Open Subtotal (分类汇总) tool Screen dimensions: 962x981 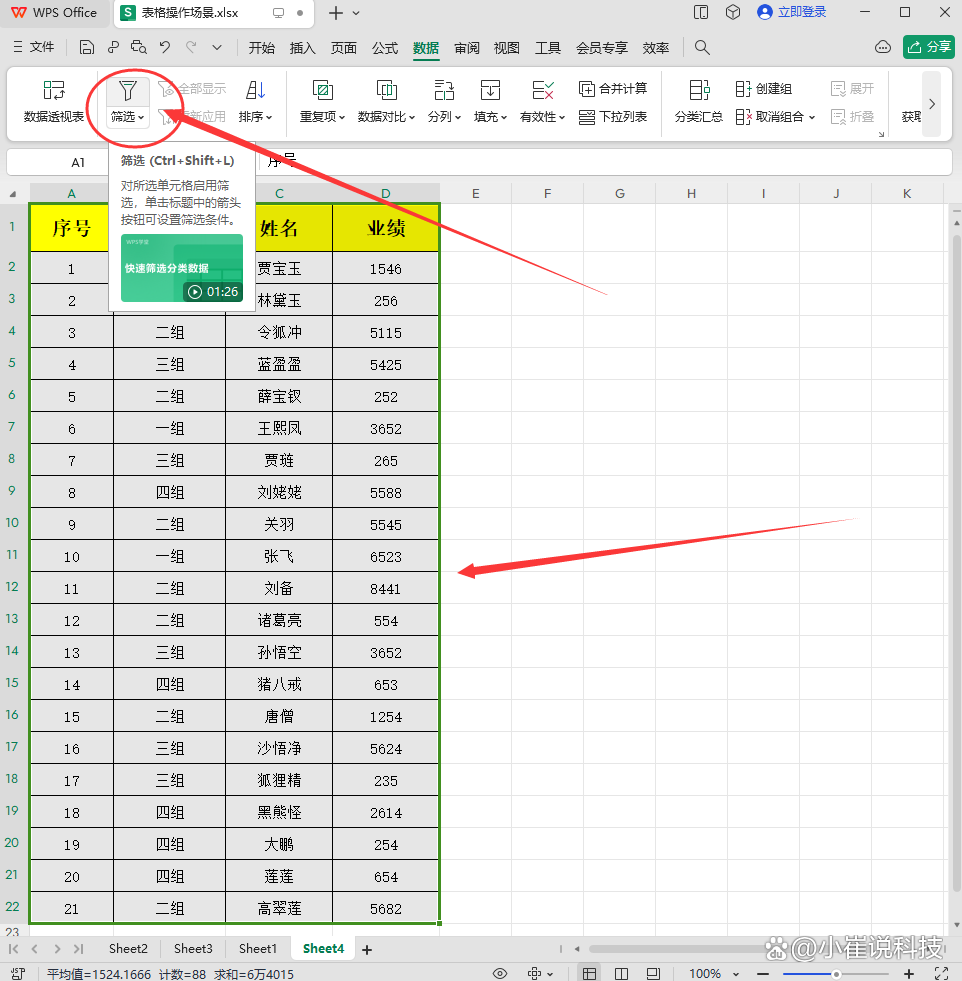coord(699,101)
